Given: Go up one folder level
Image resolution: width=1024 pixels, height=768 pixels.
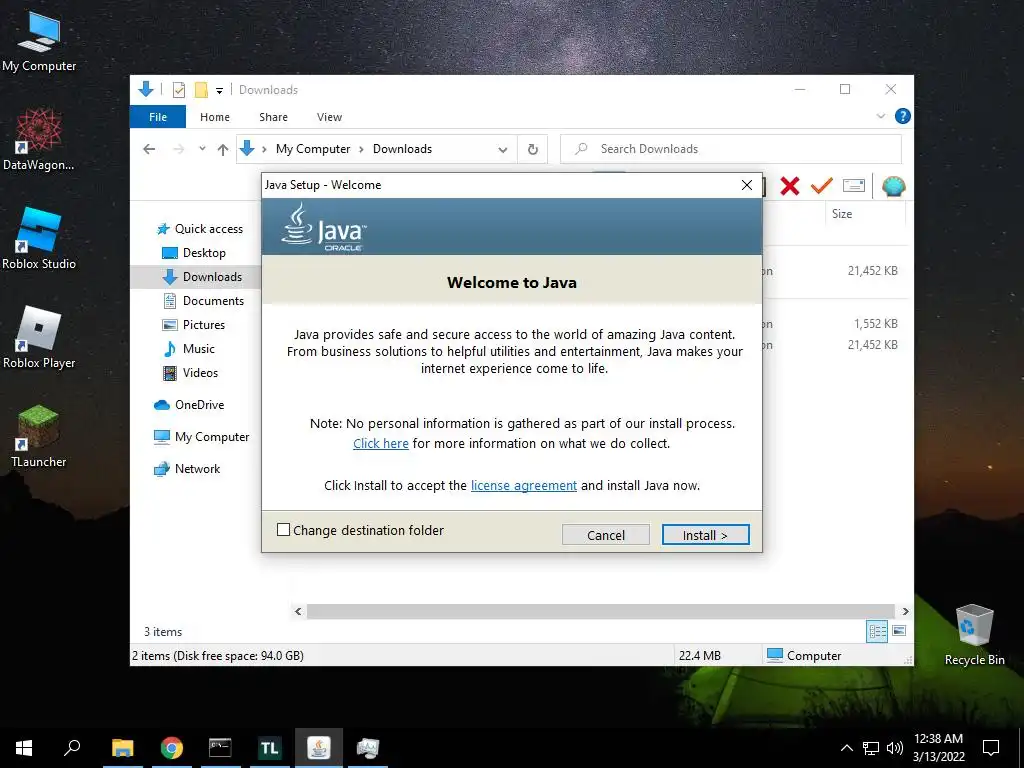Looking at the screenshot, I should click(x=223, y=150).
